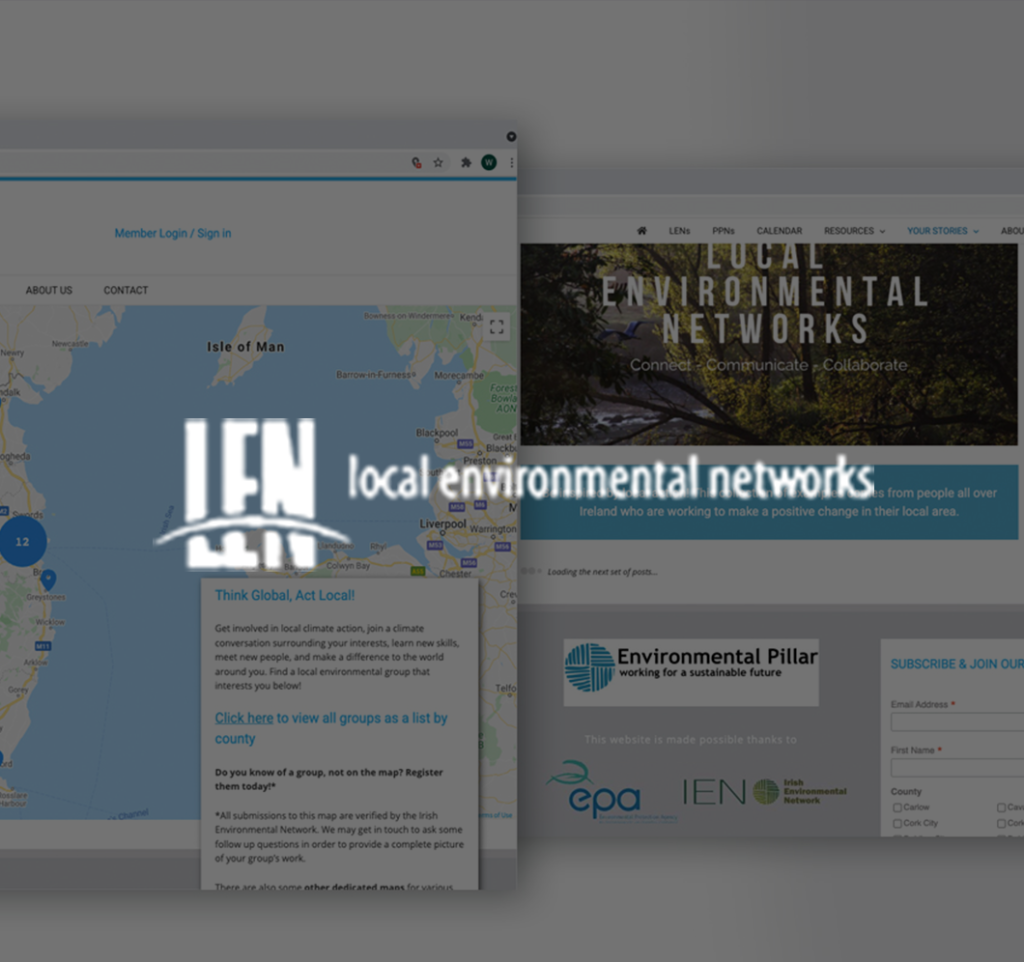Click the Local Environmental Networks hero banner

click(769, 344)
